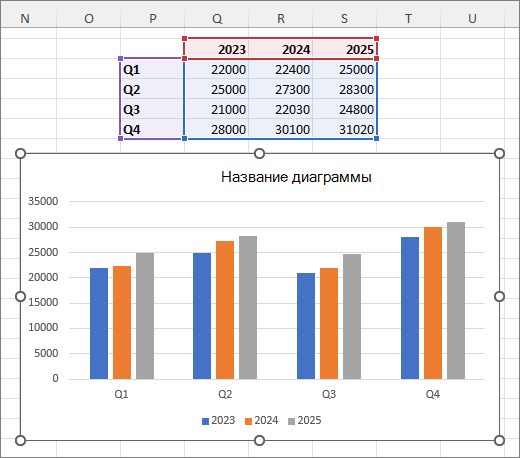Select column header P
This screenshot has width=520, height=458.
tap(152, 19)
